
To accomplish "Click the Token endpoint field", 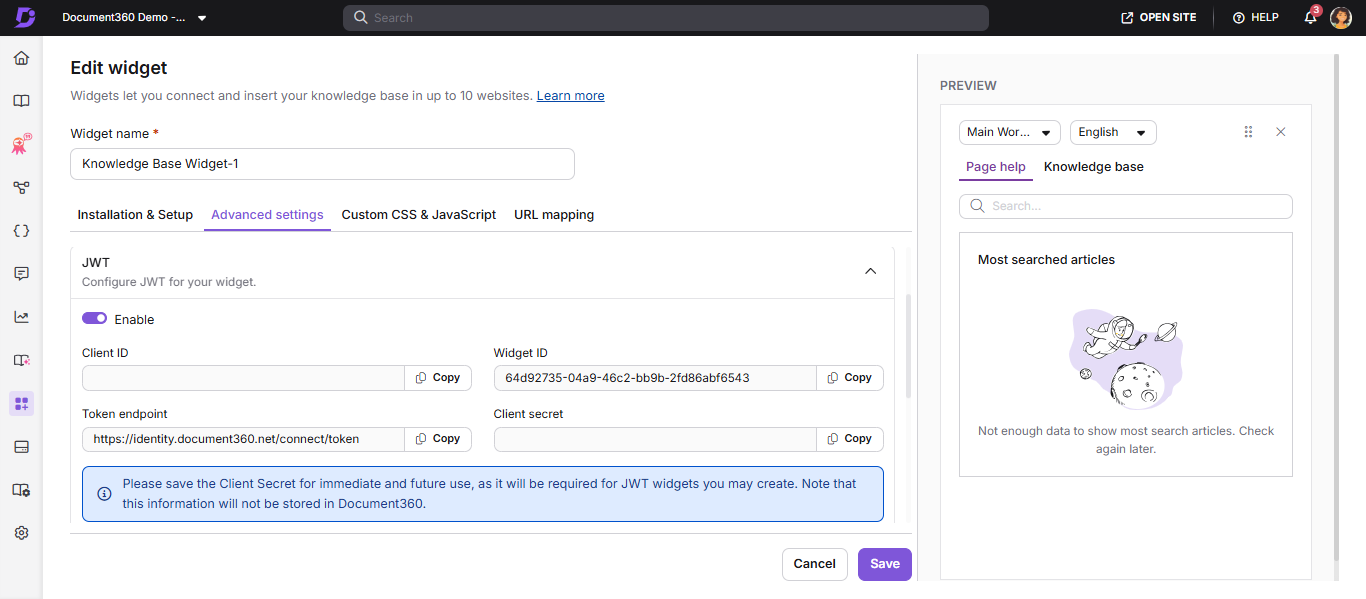I will point(243,439).
